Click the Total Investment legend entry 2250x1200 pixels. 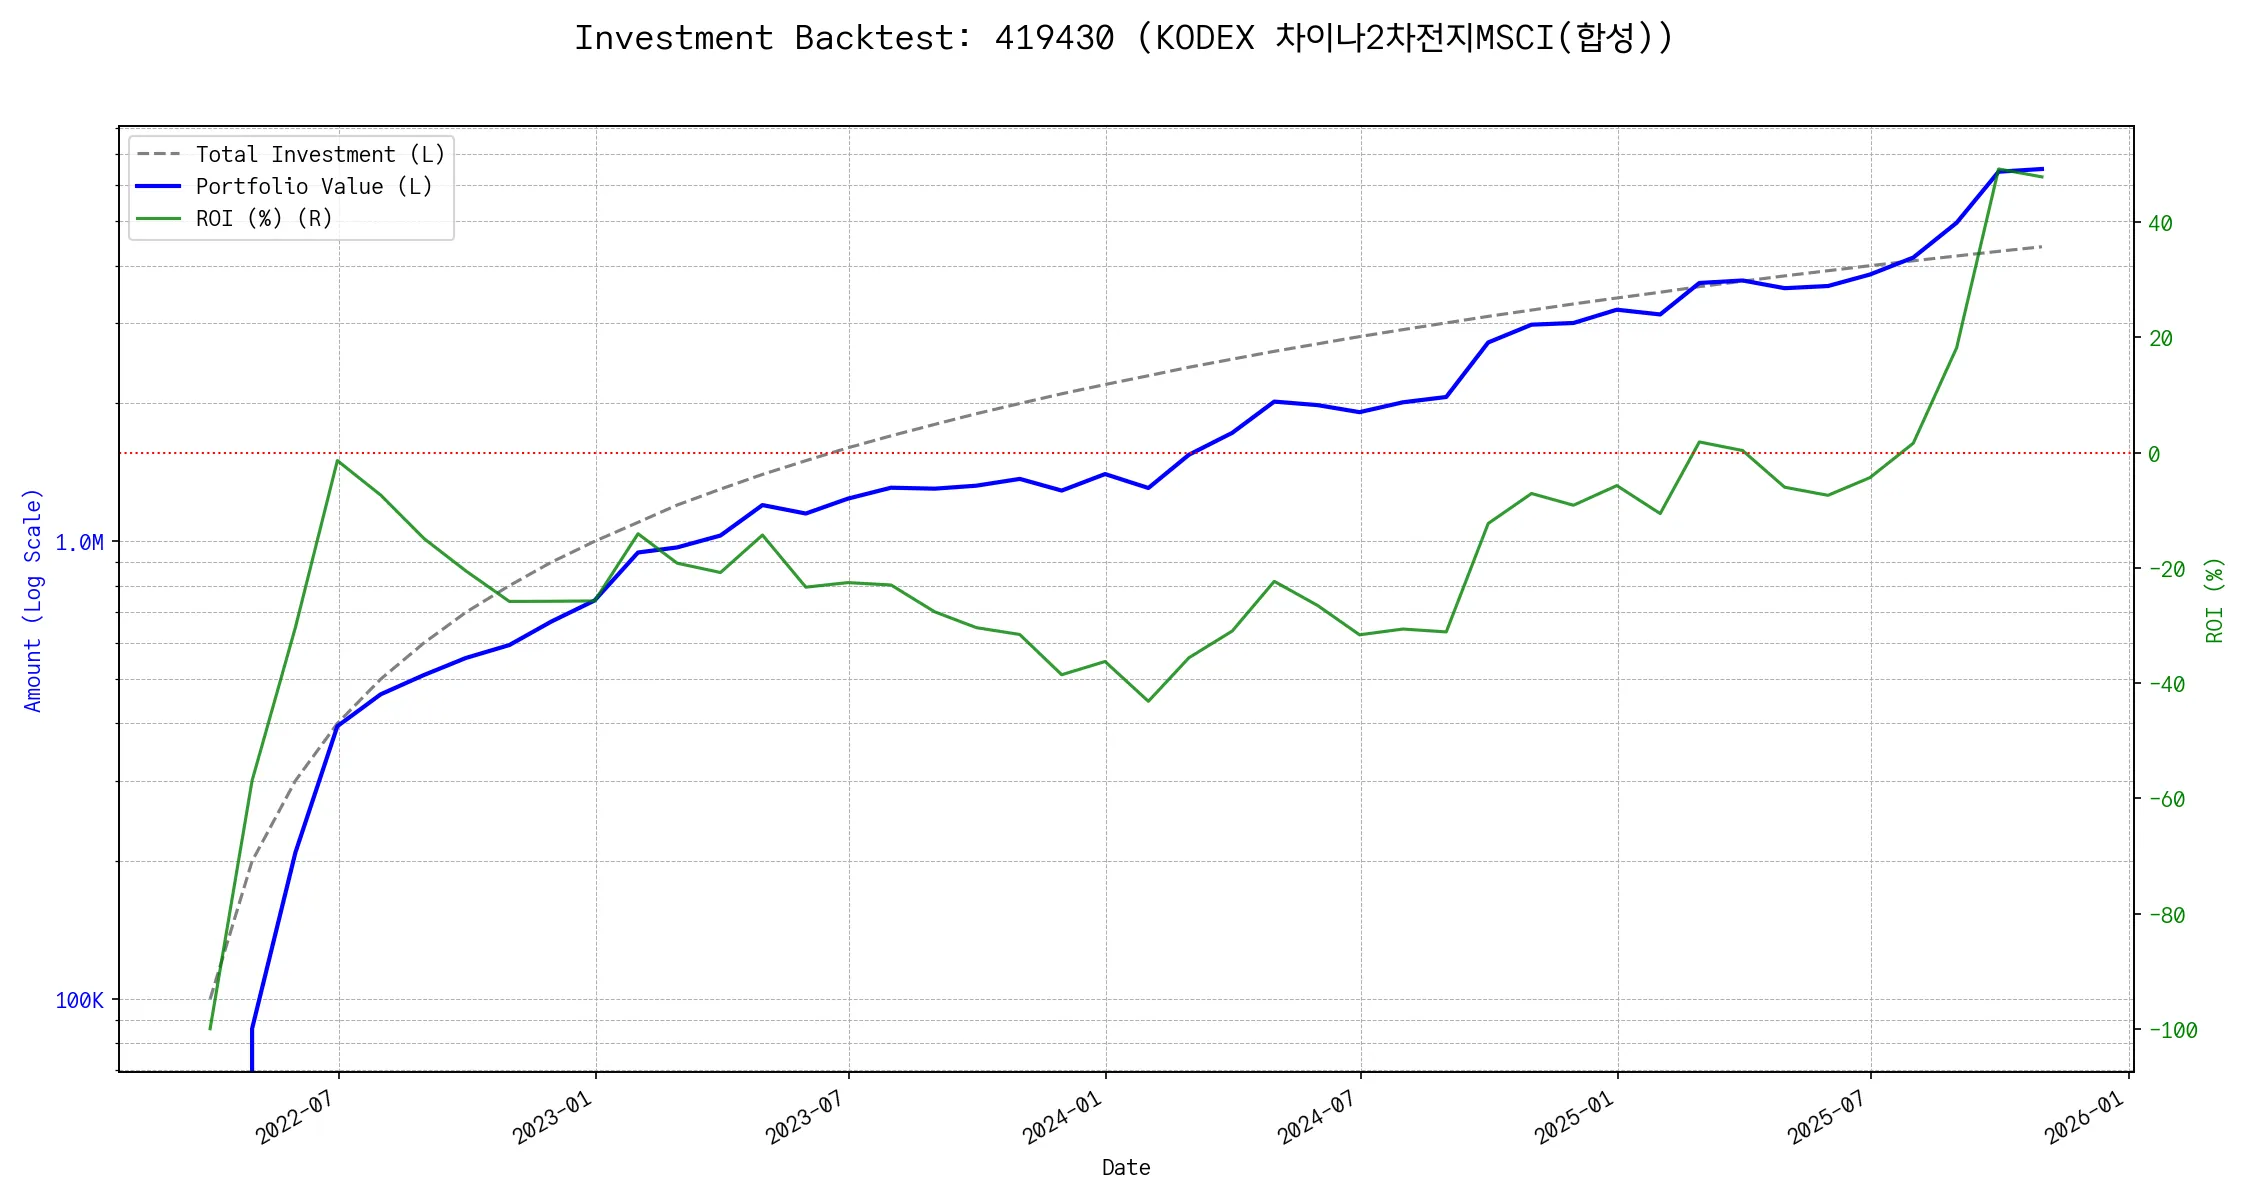pos(319,155)
